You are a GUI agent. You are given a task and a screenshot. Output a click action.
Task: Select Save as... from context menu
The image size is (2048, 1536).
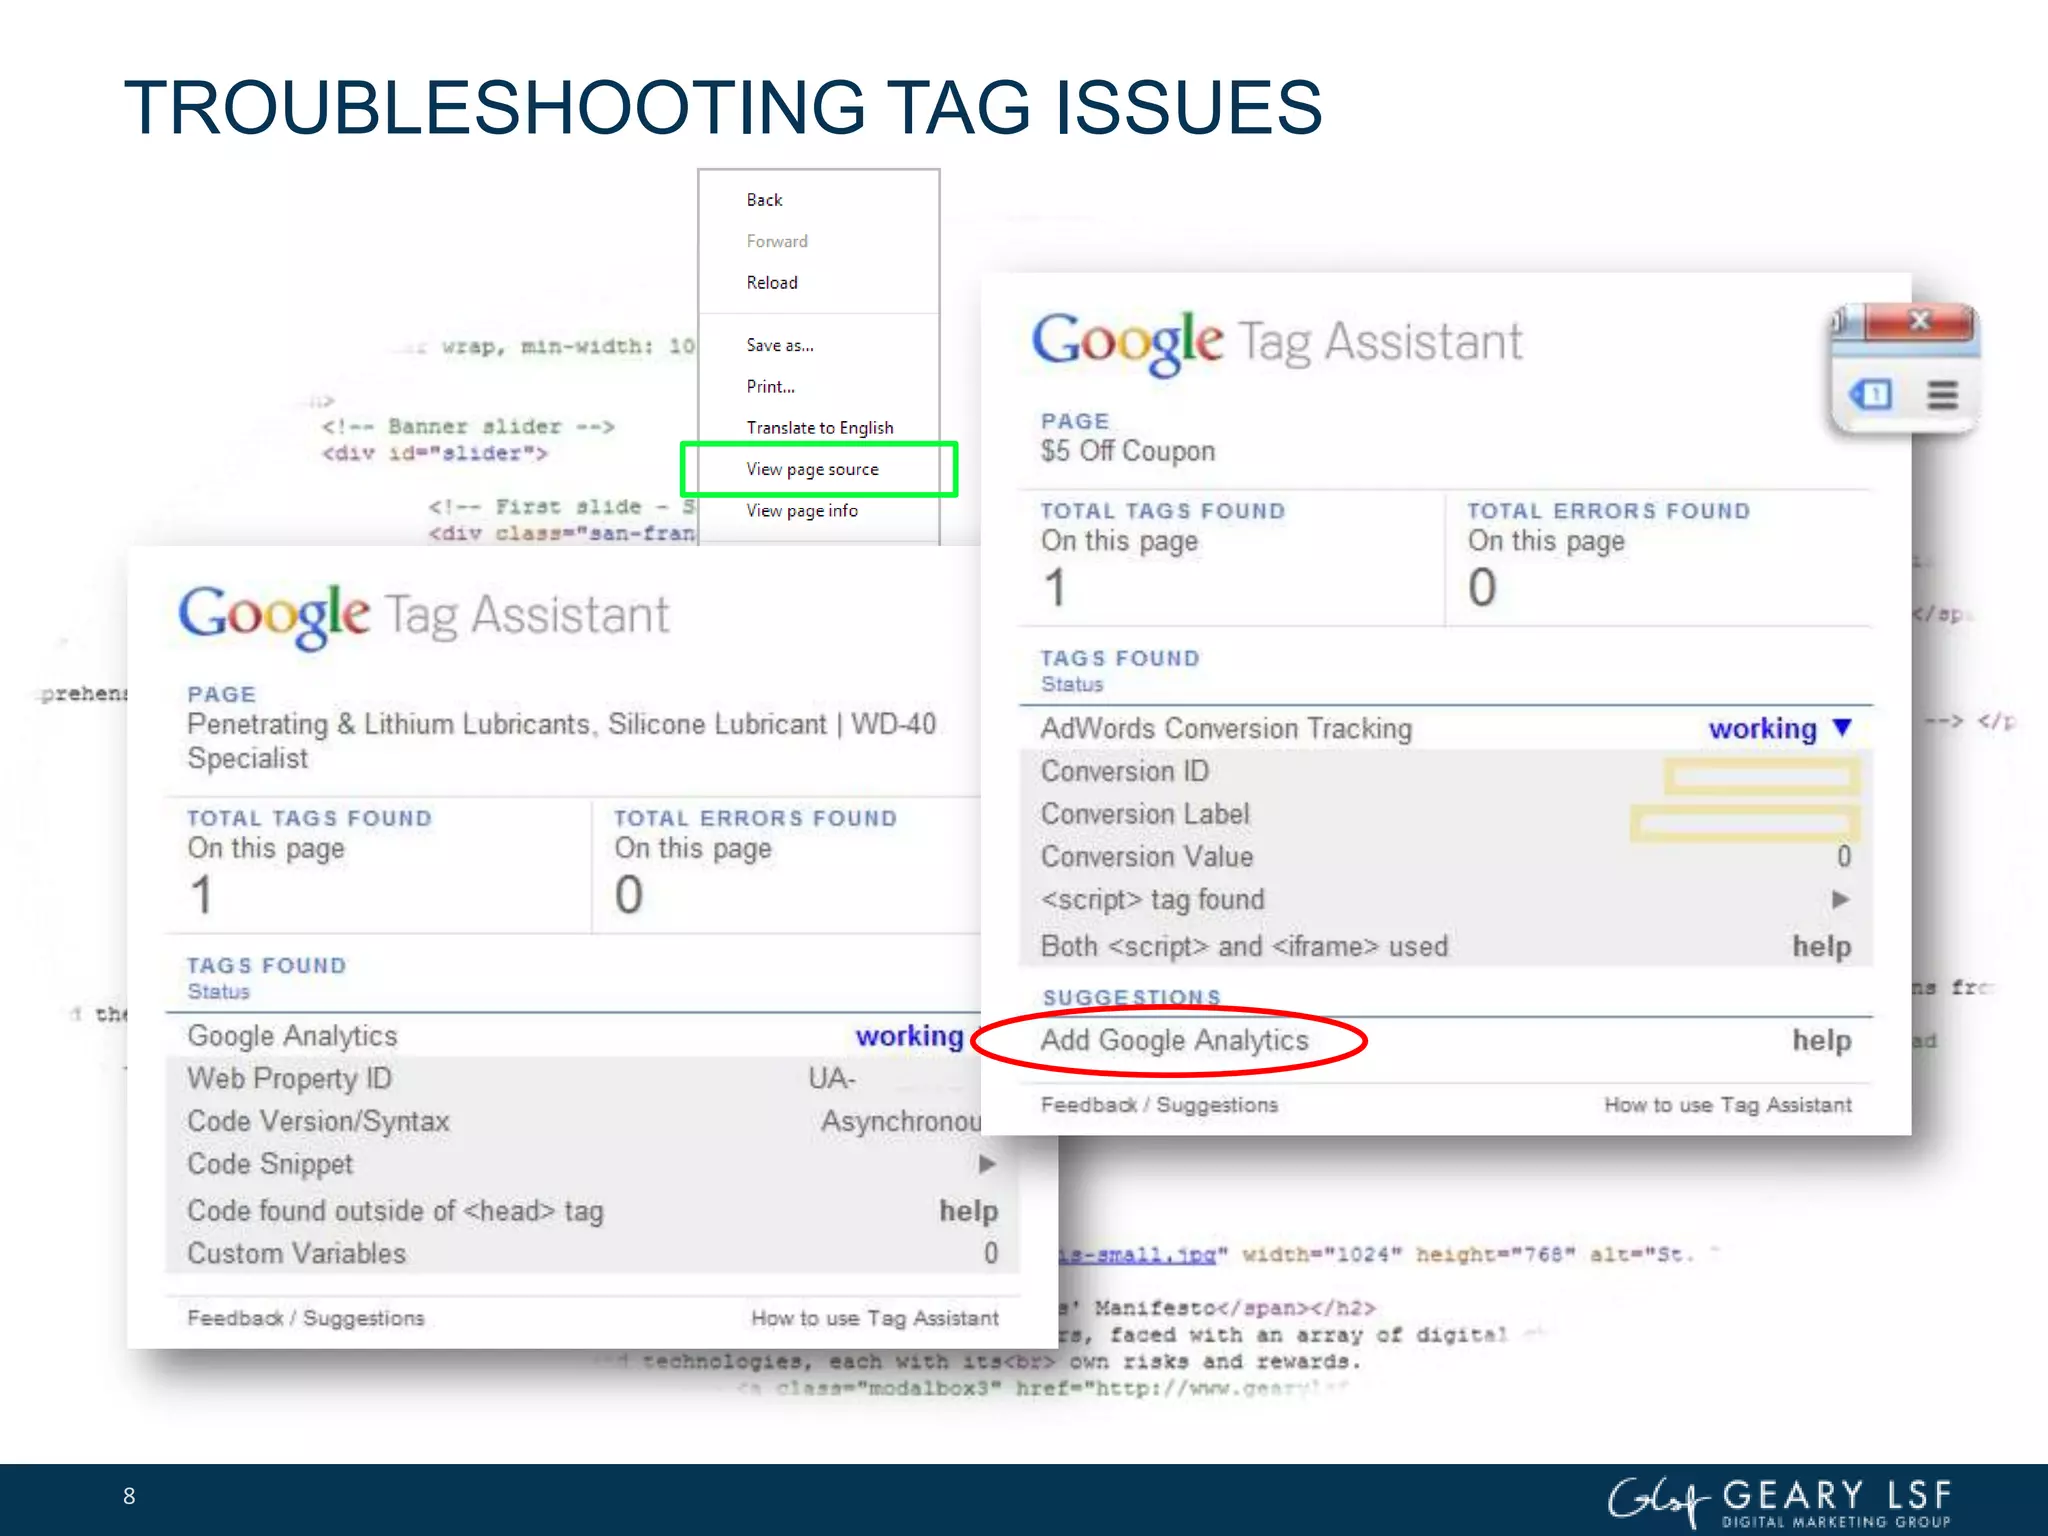(x=780, y=345)
